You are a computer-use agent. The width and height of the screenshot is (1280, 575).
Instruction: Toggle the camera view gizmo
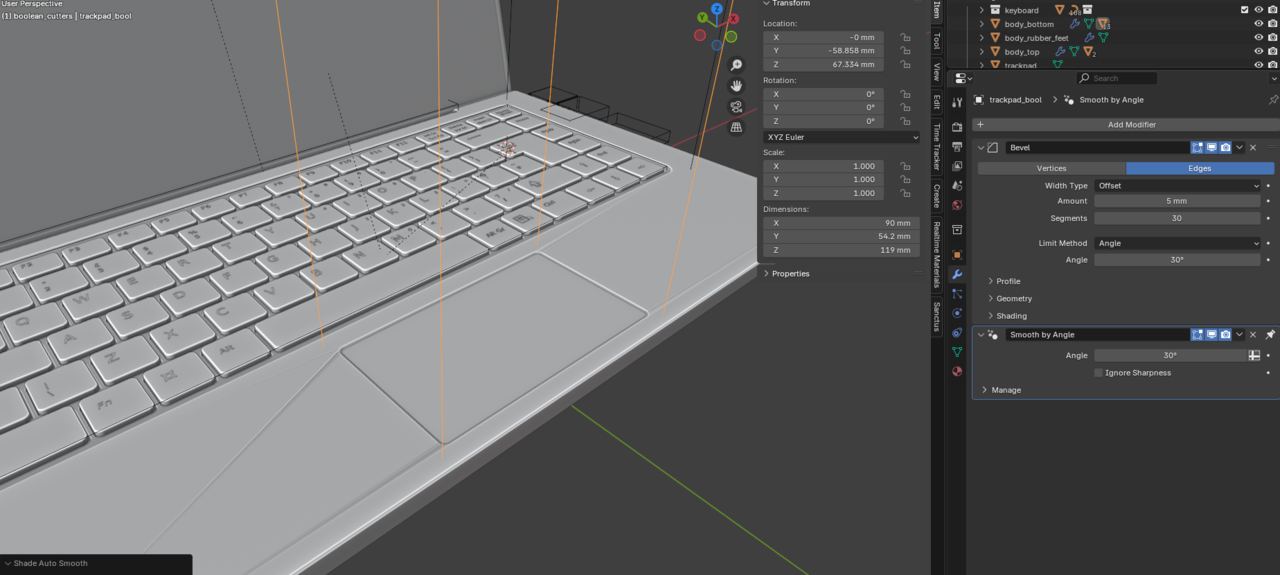[x=736, y=107]
